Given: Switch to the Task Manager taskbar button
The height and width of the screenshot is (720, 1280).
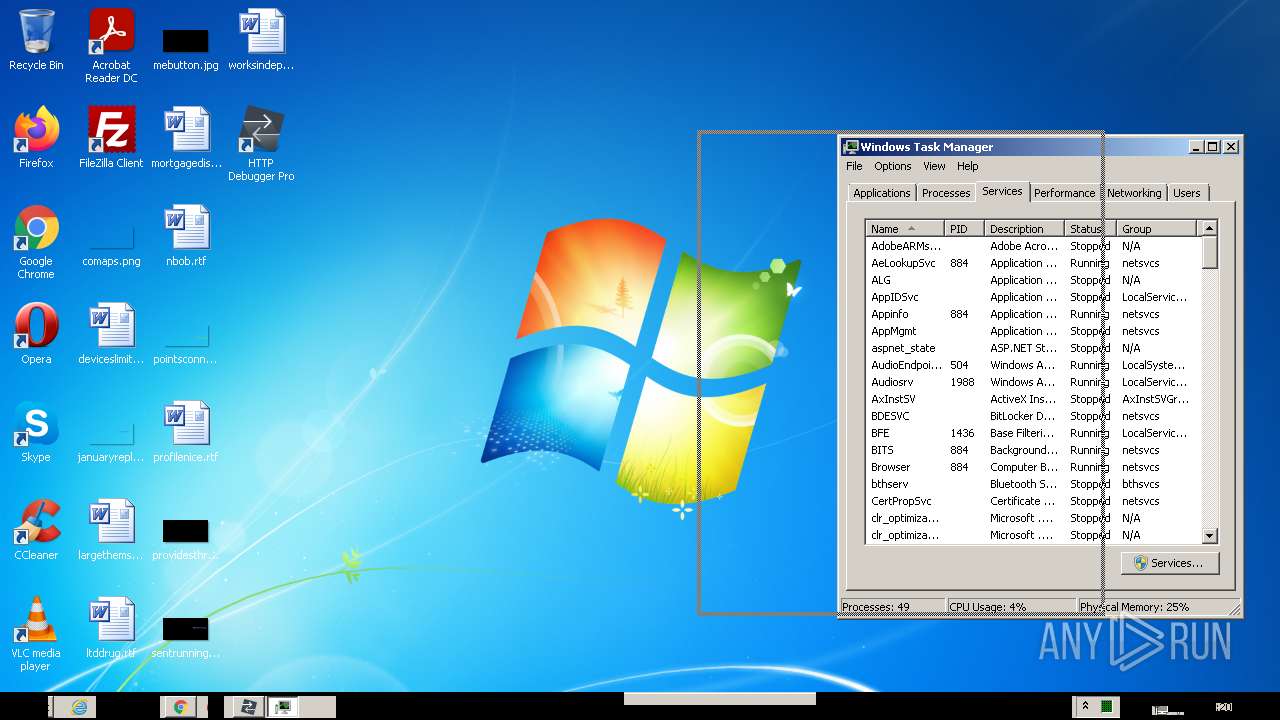Looking at the screenshot, I should tap(284, 707).
